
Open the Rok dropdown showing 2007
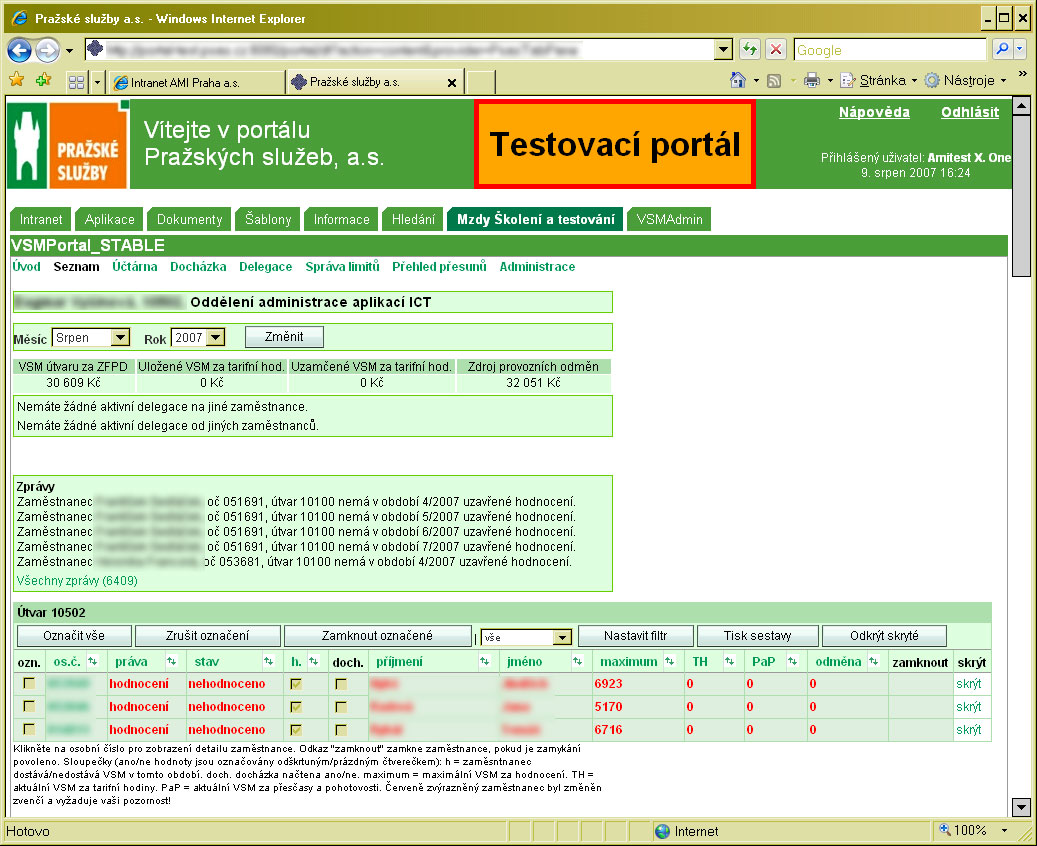pyautogui.click(x=198, y=337)
